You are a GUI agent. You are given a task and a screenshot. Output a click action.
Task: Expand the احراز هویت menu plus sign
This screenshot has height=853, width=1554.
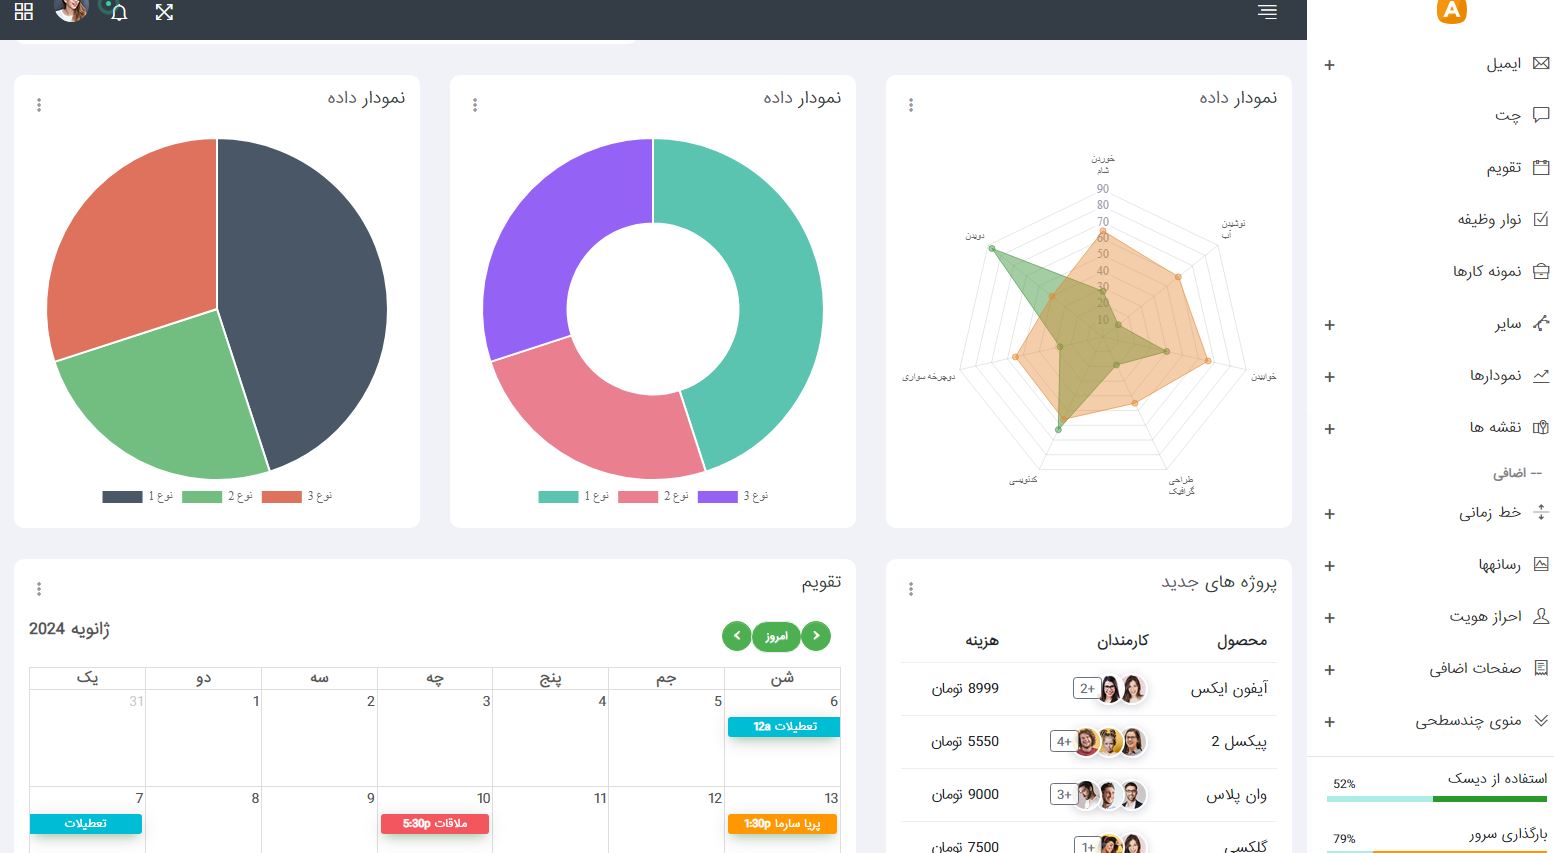tap(1329, 618)
